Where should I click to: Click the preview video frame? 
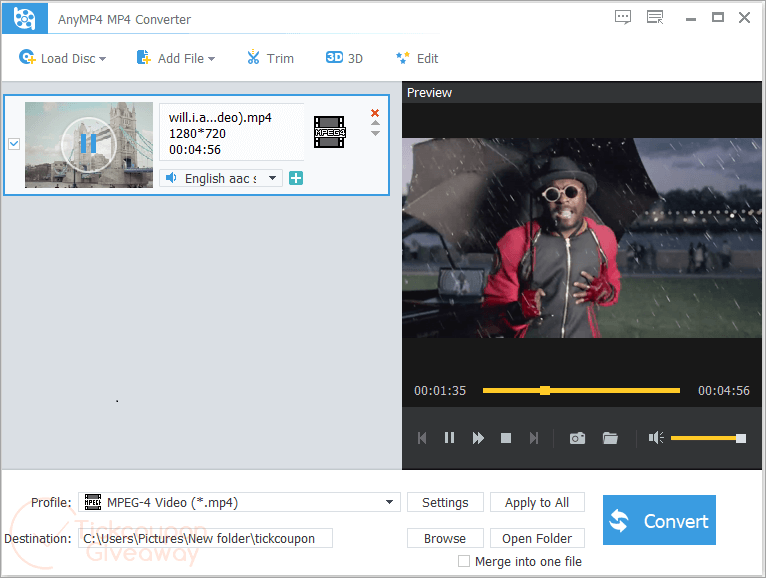(582, 238)
